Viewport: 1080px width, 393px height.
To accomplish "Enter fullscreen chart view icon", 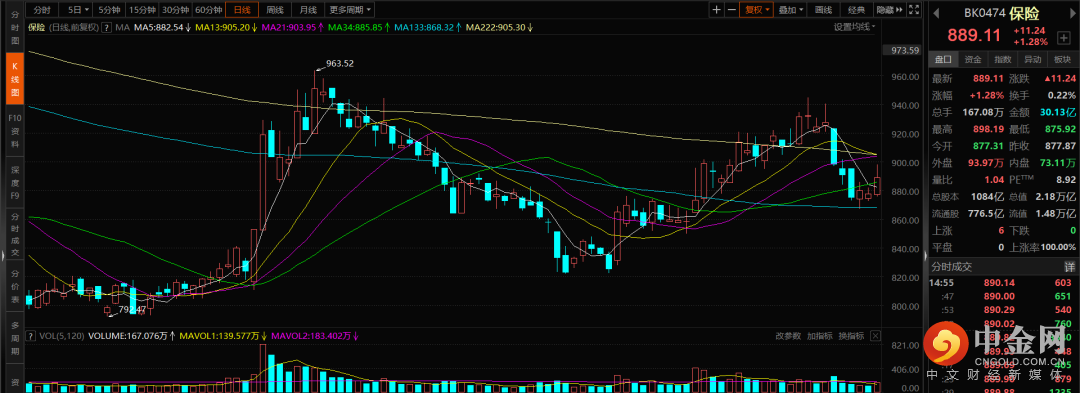I will coord(914,10).
